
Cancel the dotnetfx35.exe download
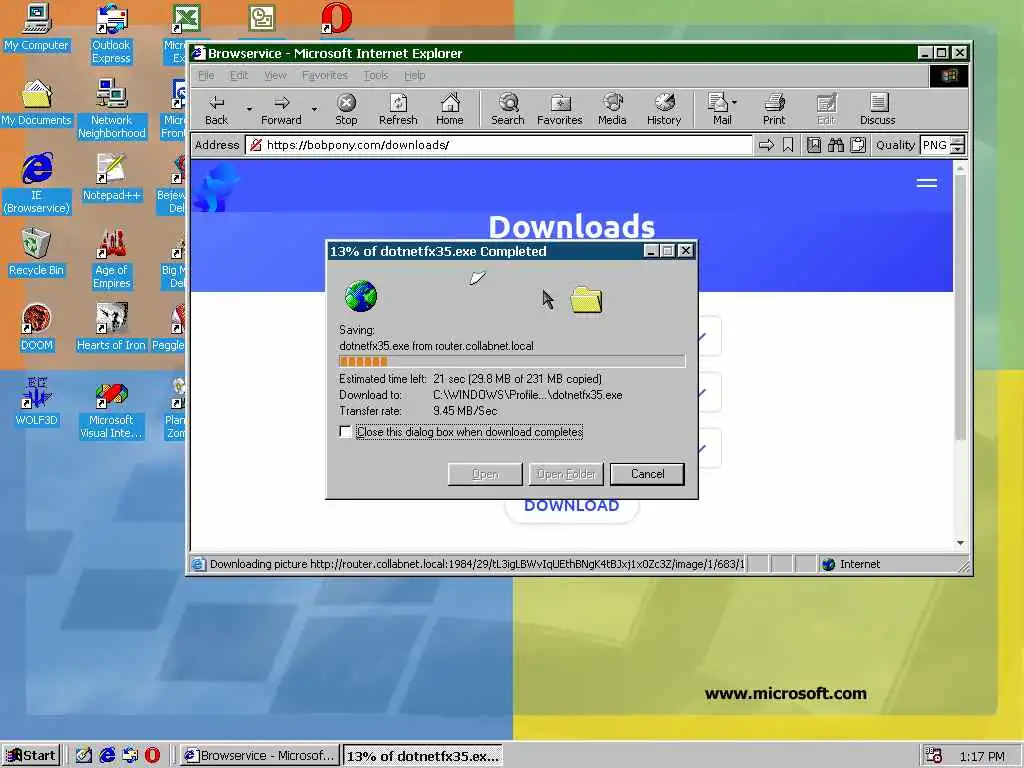point(647,474)
